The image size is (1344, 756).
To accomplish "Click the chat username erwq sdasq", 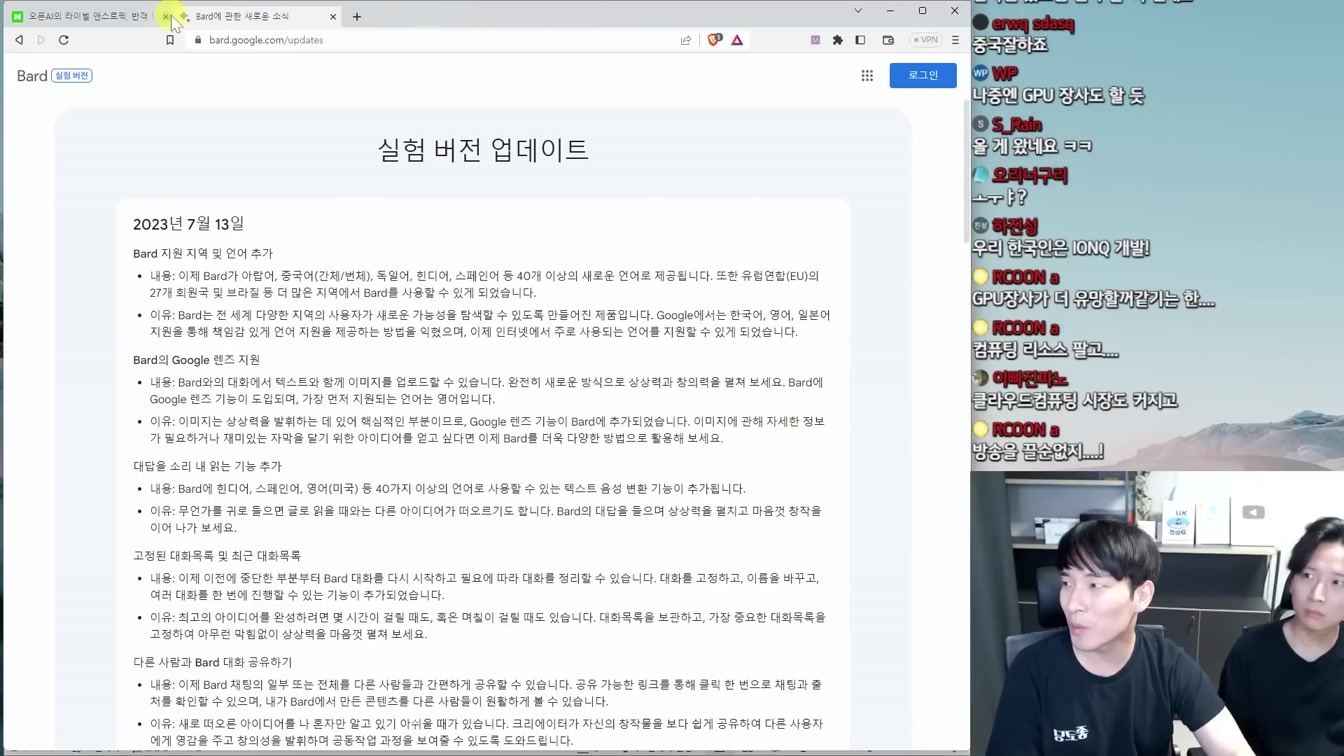I will click(1033, 23).
